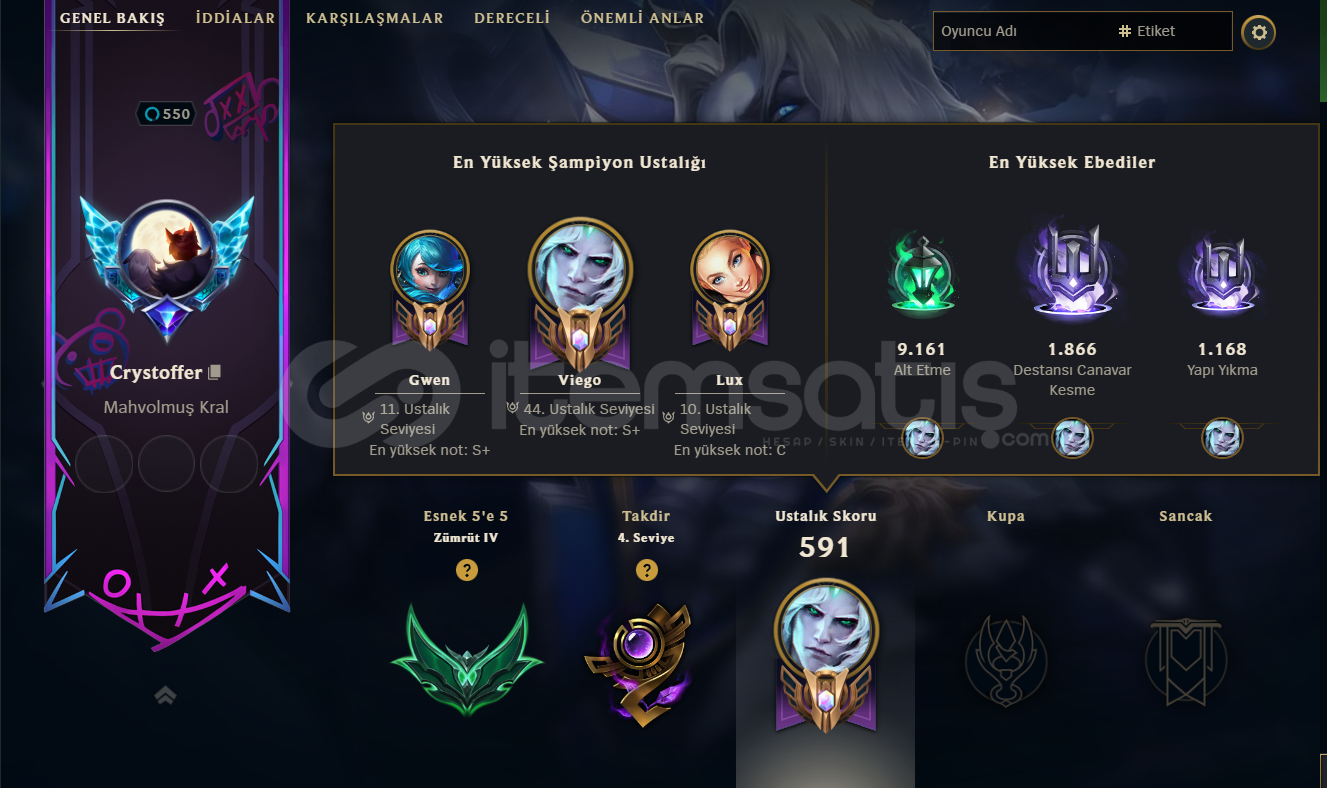Switch to the Karşılaşmalar tab

point(375,18)
